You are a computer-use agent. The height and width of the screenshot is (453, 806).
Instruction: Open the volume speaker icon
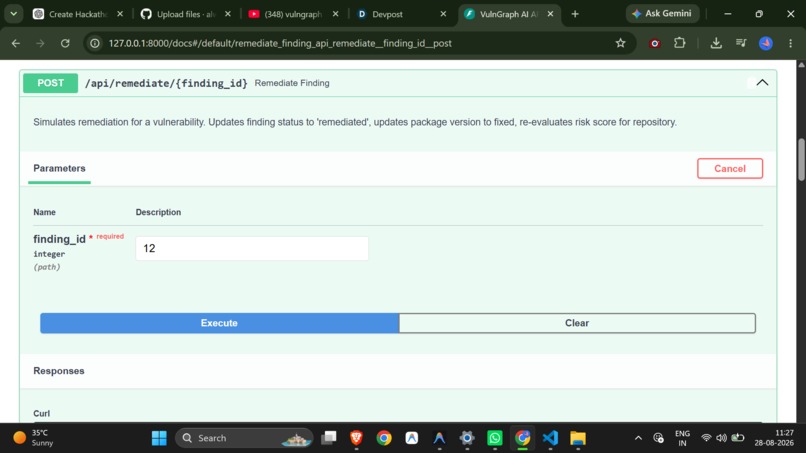click(722, 438)
